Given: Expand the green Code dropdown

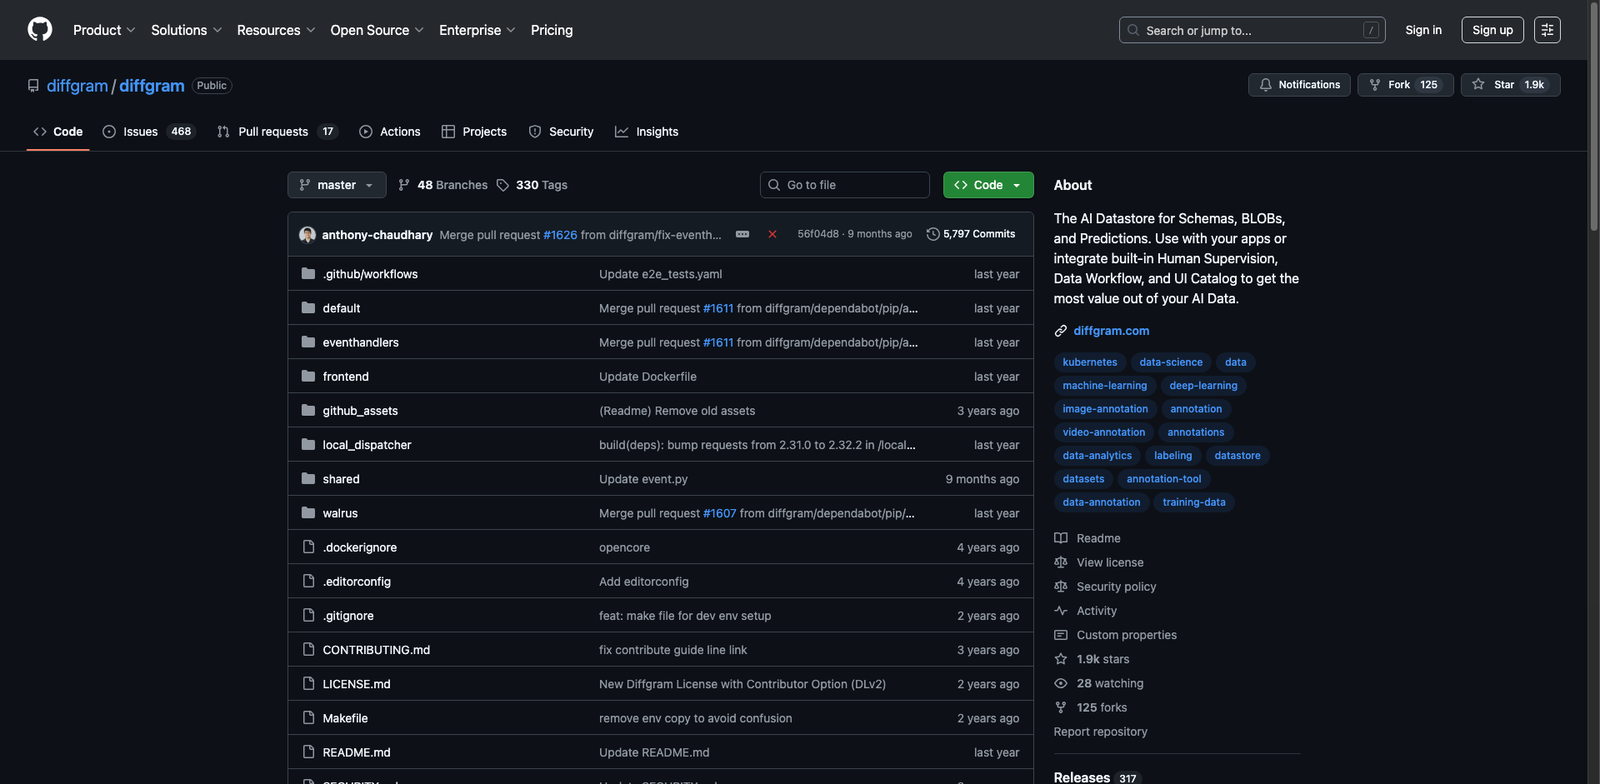Looking at the screenshot, I should (x=987, y=185).
